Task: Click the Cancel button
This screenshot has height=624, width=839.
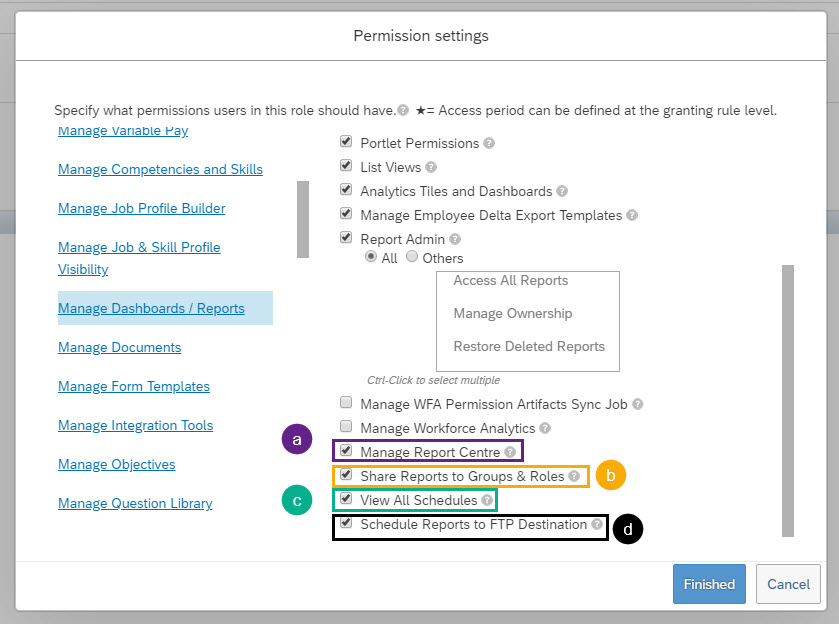Action: 788,584
